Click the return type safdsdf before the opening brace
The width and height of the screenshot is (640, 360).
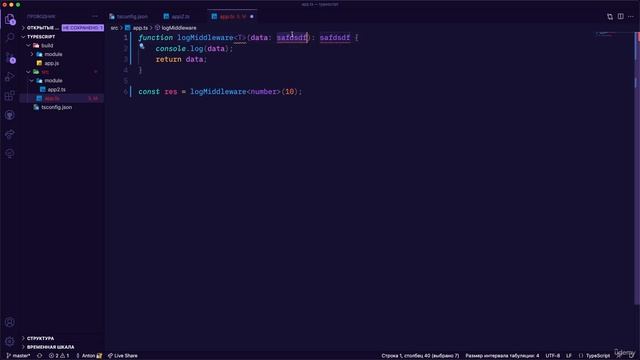coord(335,38)
